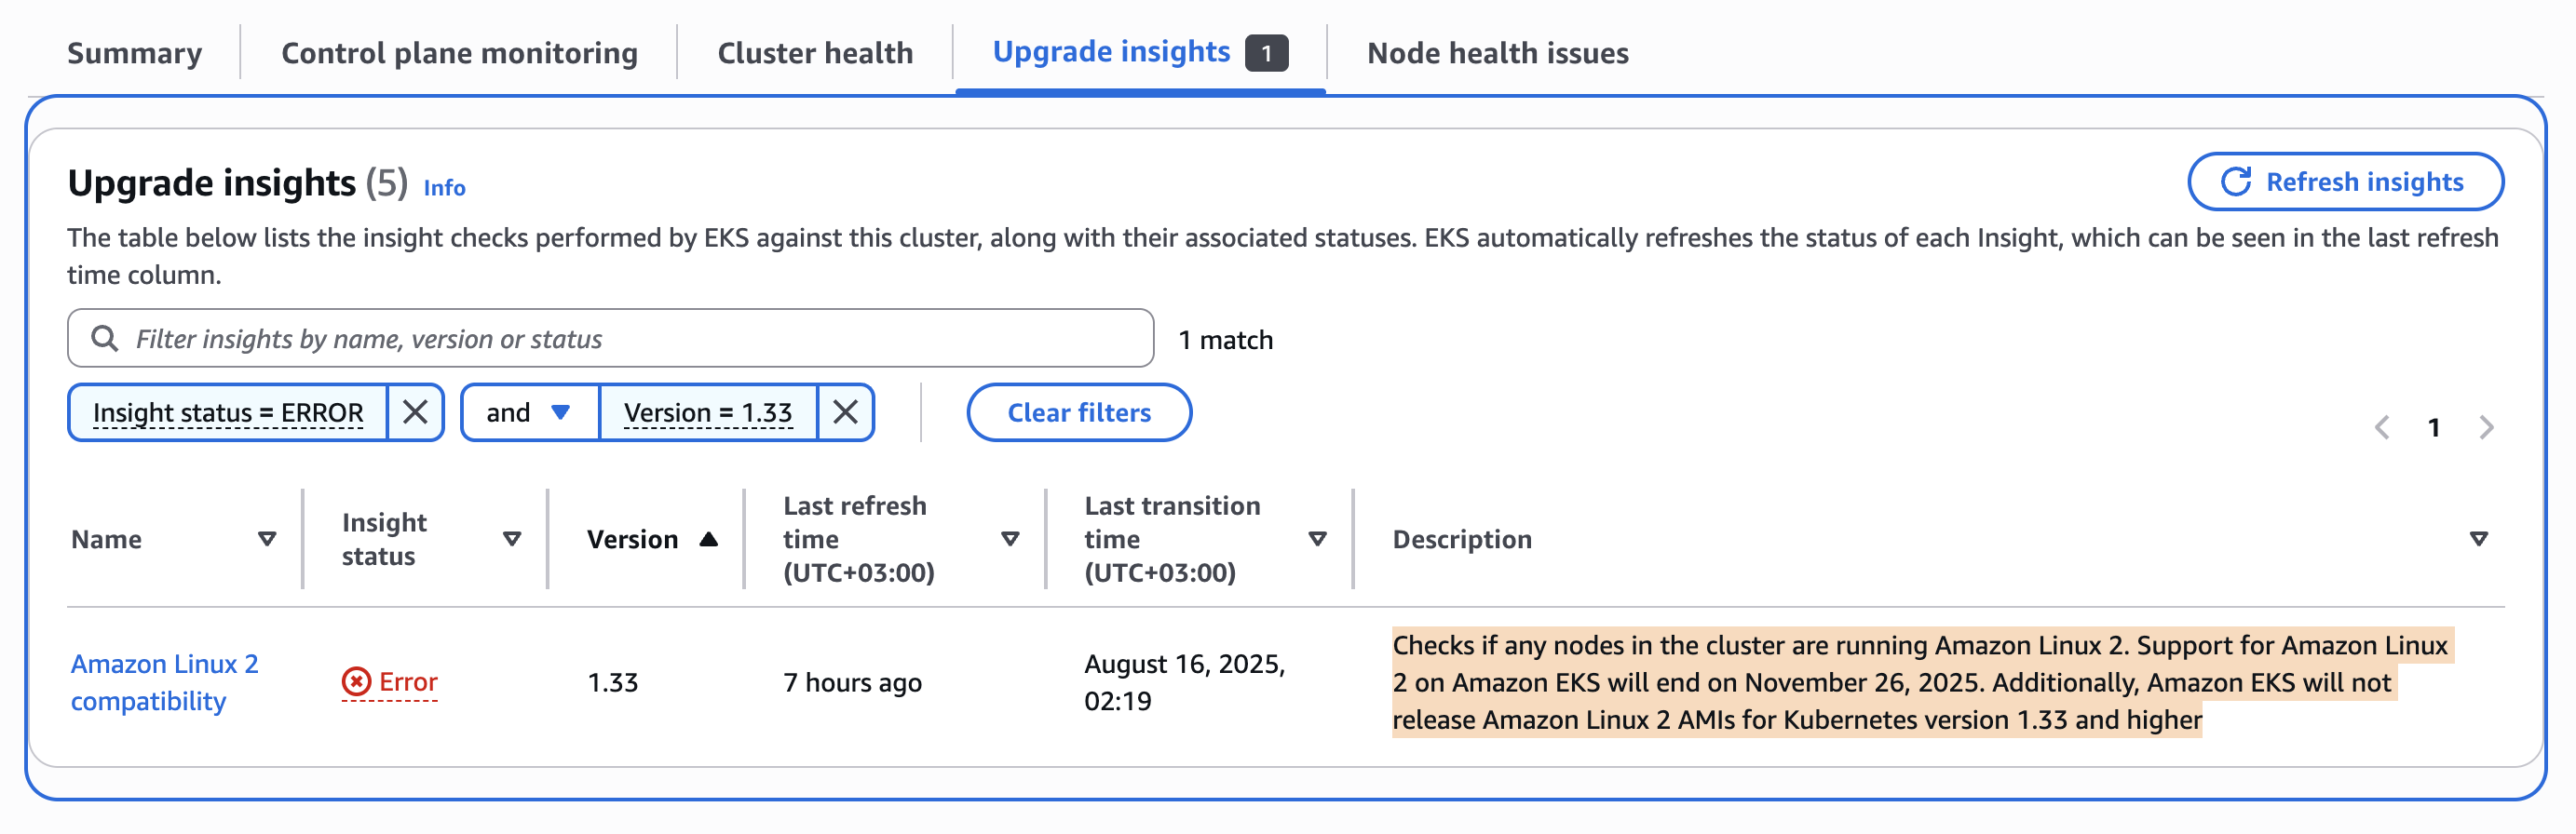Click the next page chevron
Image resolution: width=2576 pixels, height=834 pixels.
pyautogui.click(x=2487, y=426)
